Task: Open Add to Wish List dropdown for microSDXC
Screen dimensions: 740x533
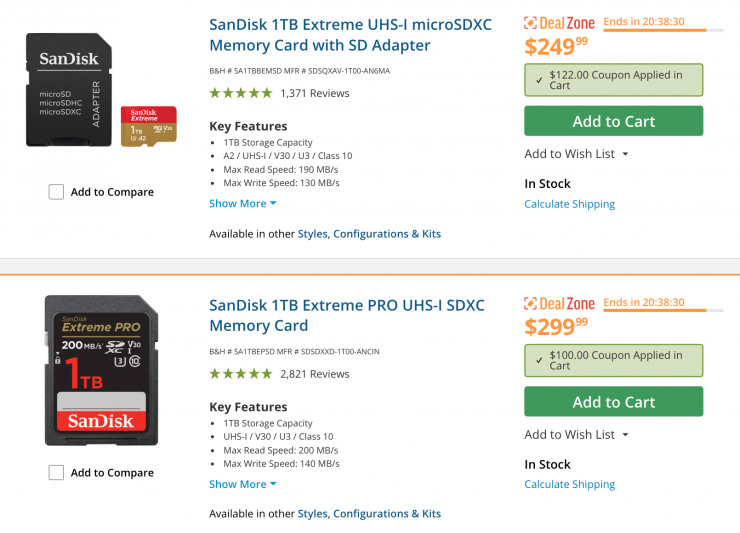Action: [x=576, y=154]
